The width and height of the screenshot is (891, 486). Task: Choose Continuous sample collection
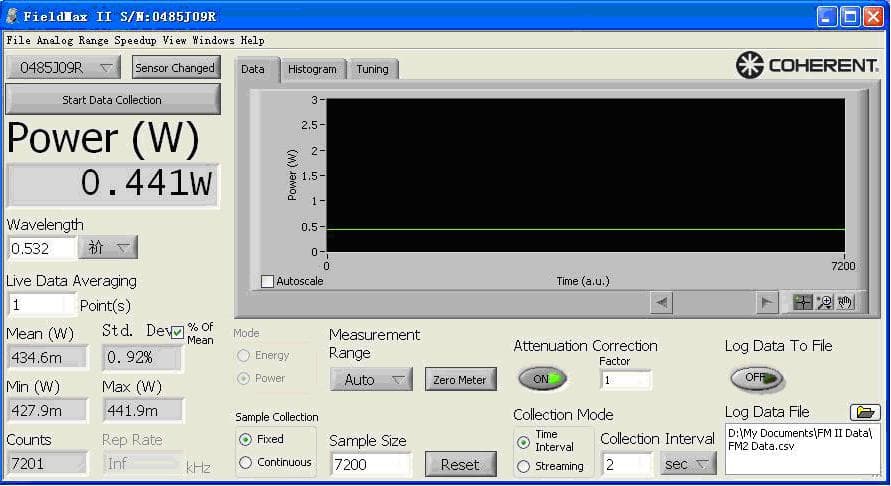(x=245, y=463)
